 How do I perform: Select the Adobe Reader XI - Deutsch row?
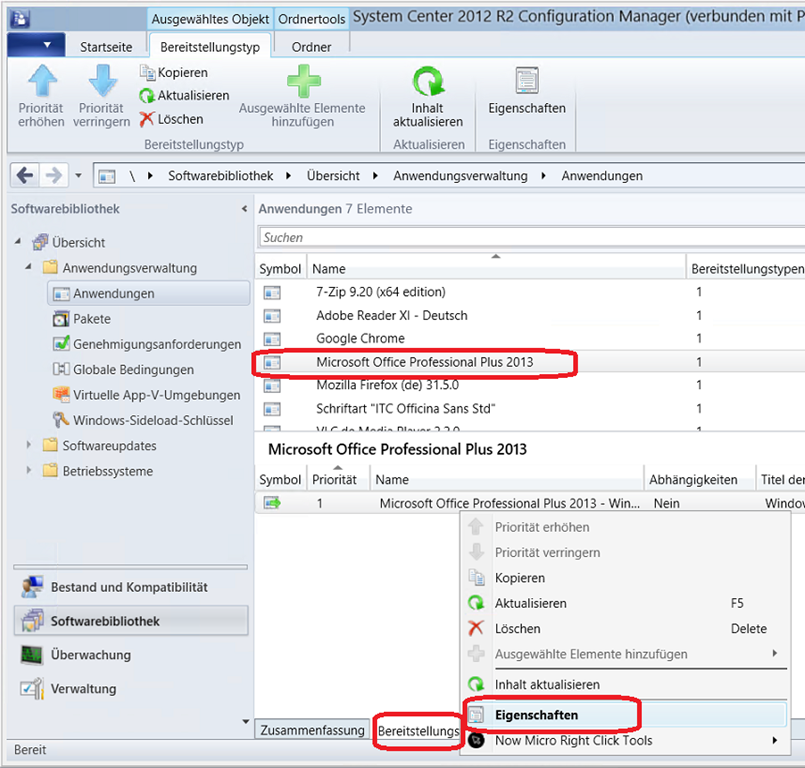pos(530,316)
